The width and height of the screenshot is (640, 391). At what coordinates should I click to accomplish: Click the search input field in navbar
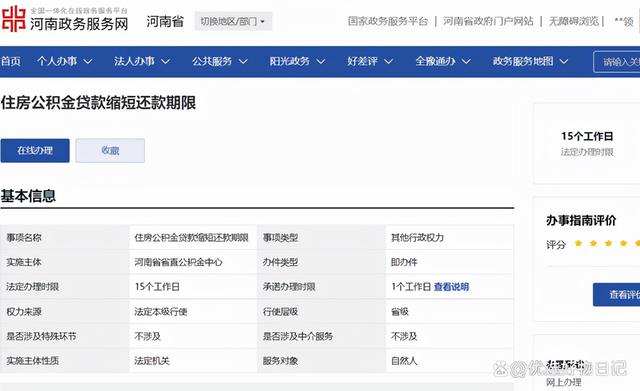click(617, 62)
